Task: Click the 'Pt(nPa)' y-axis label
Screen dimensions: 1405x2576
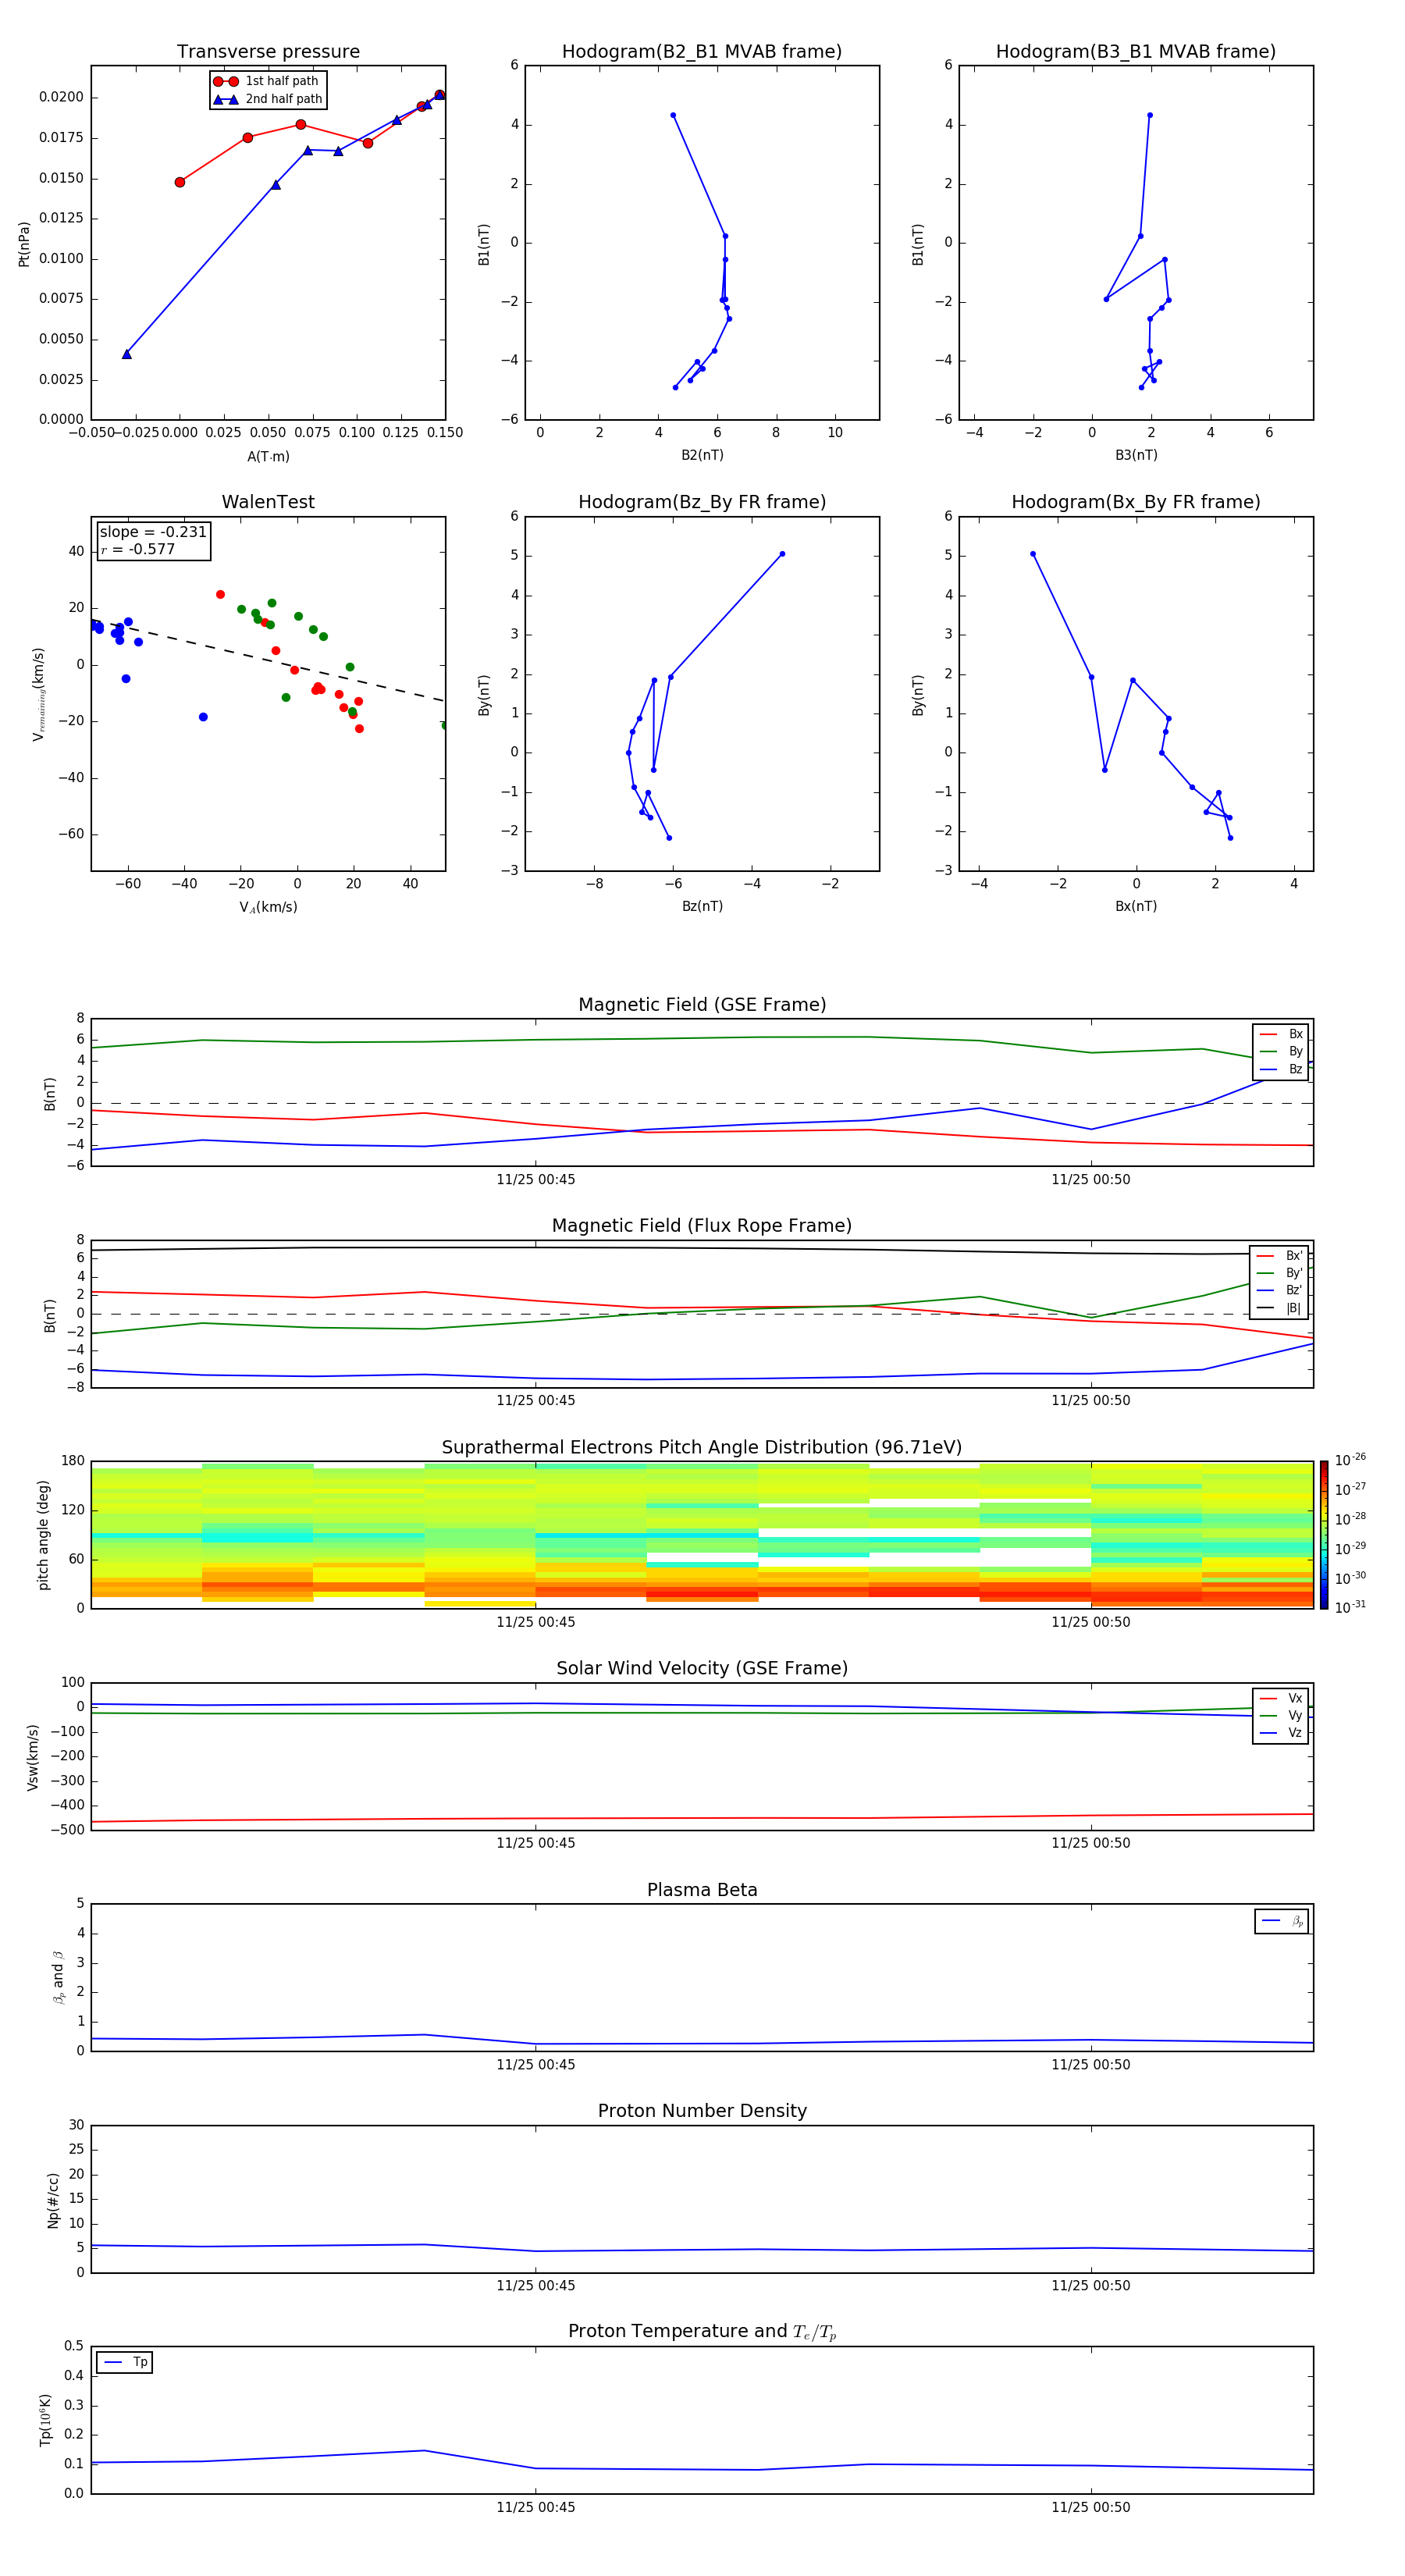Action: pyautogui.click(x=24, y=243)
